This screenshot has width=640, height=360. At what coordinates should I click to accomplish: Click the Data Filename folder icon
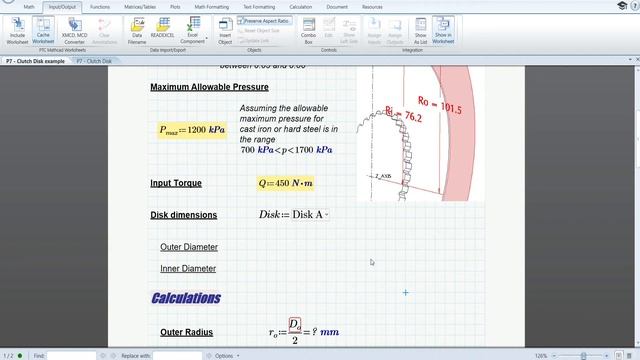click(137, 30)
